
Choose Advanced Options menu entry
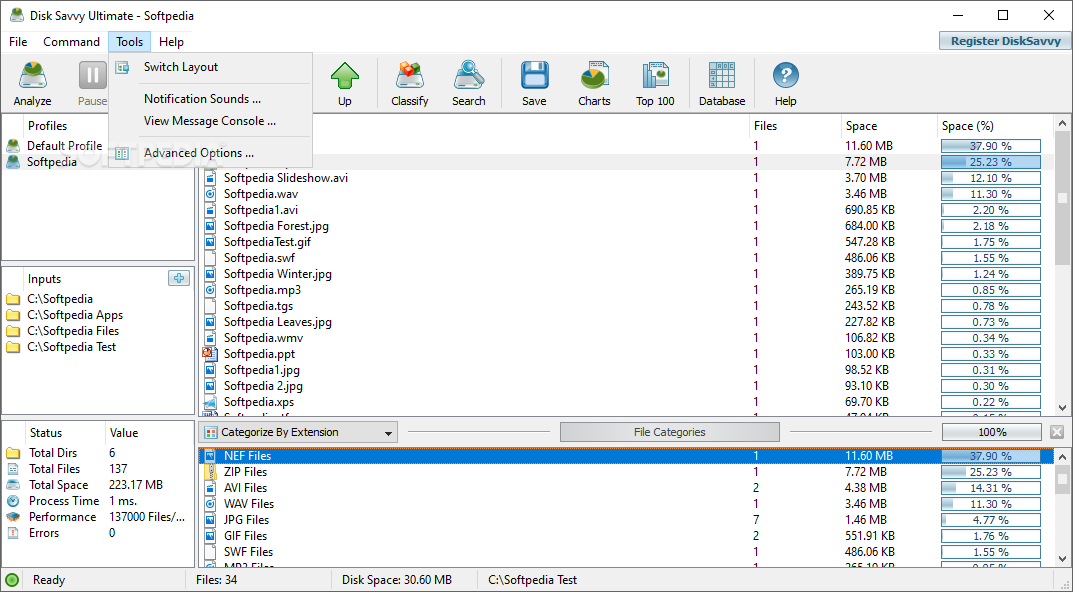(x=199, y=153)
